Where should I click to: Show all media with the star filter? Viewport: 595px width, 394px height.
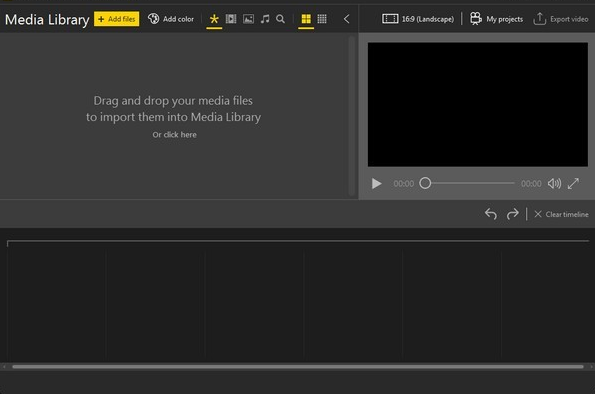point(214,19)
